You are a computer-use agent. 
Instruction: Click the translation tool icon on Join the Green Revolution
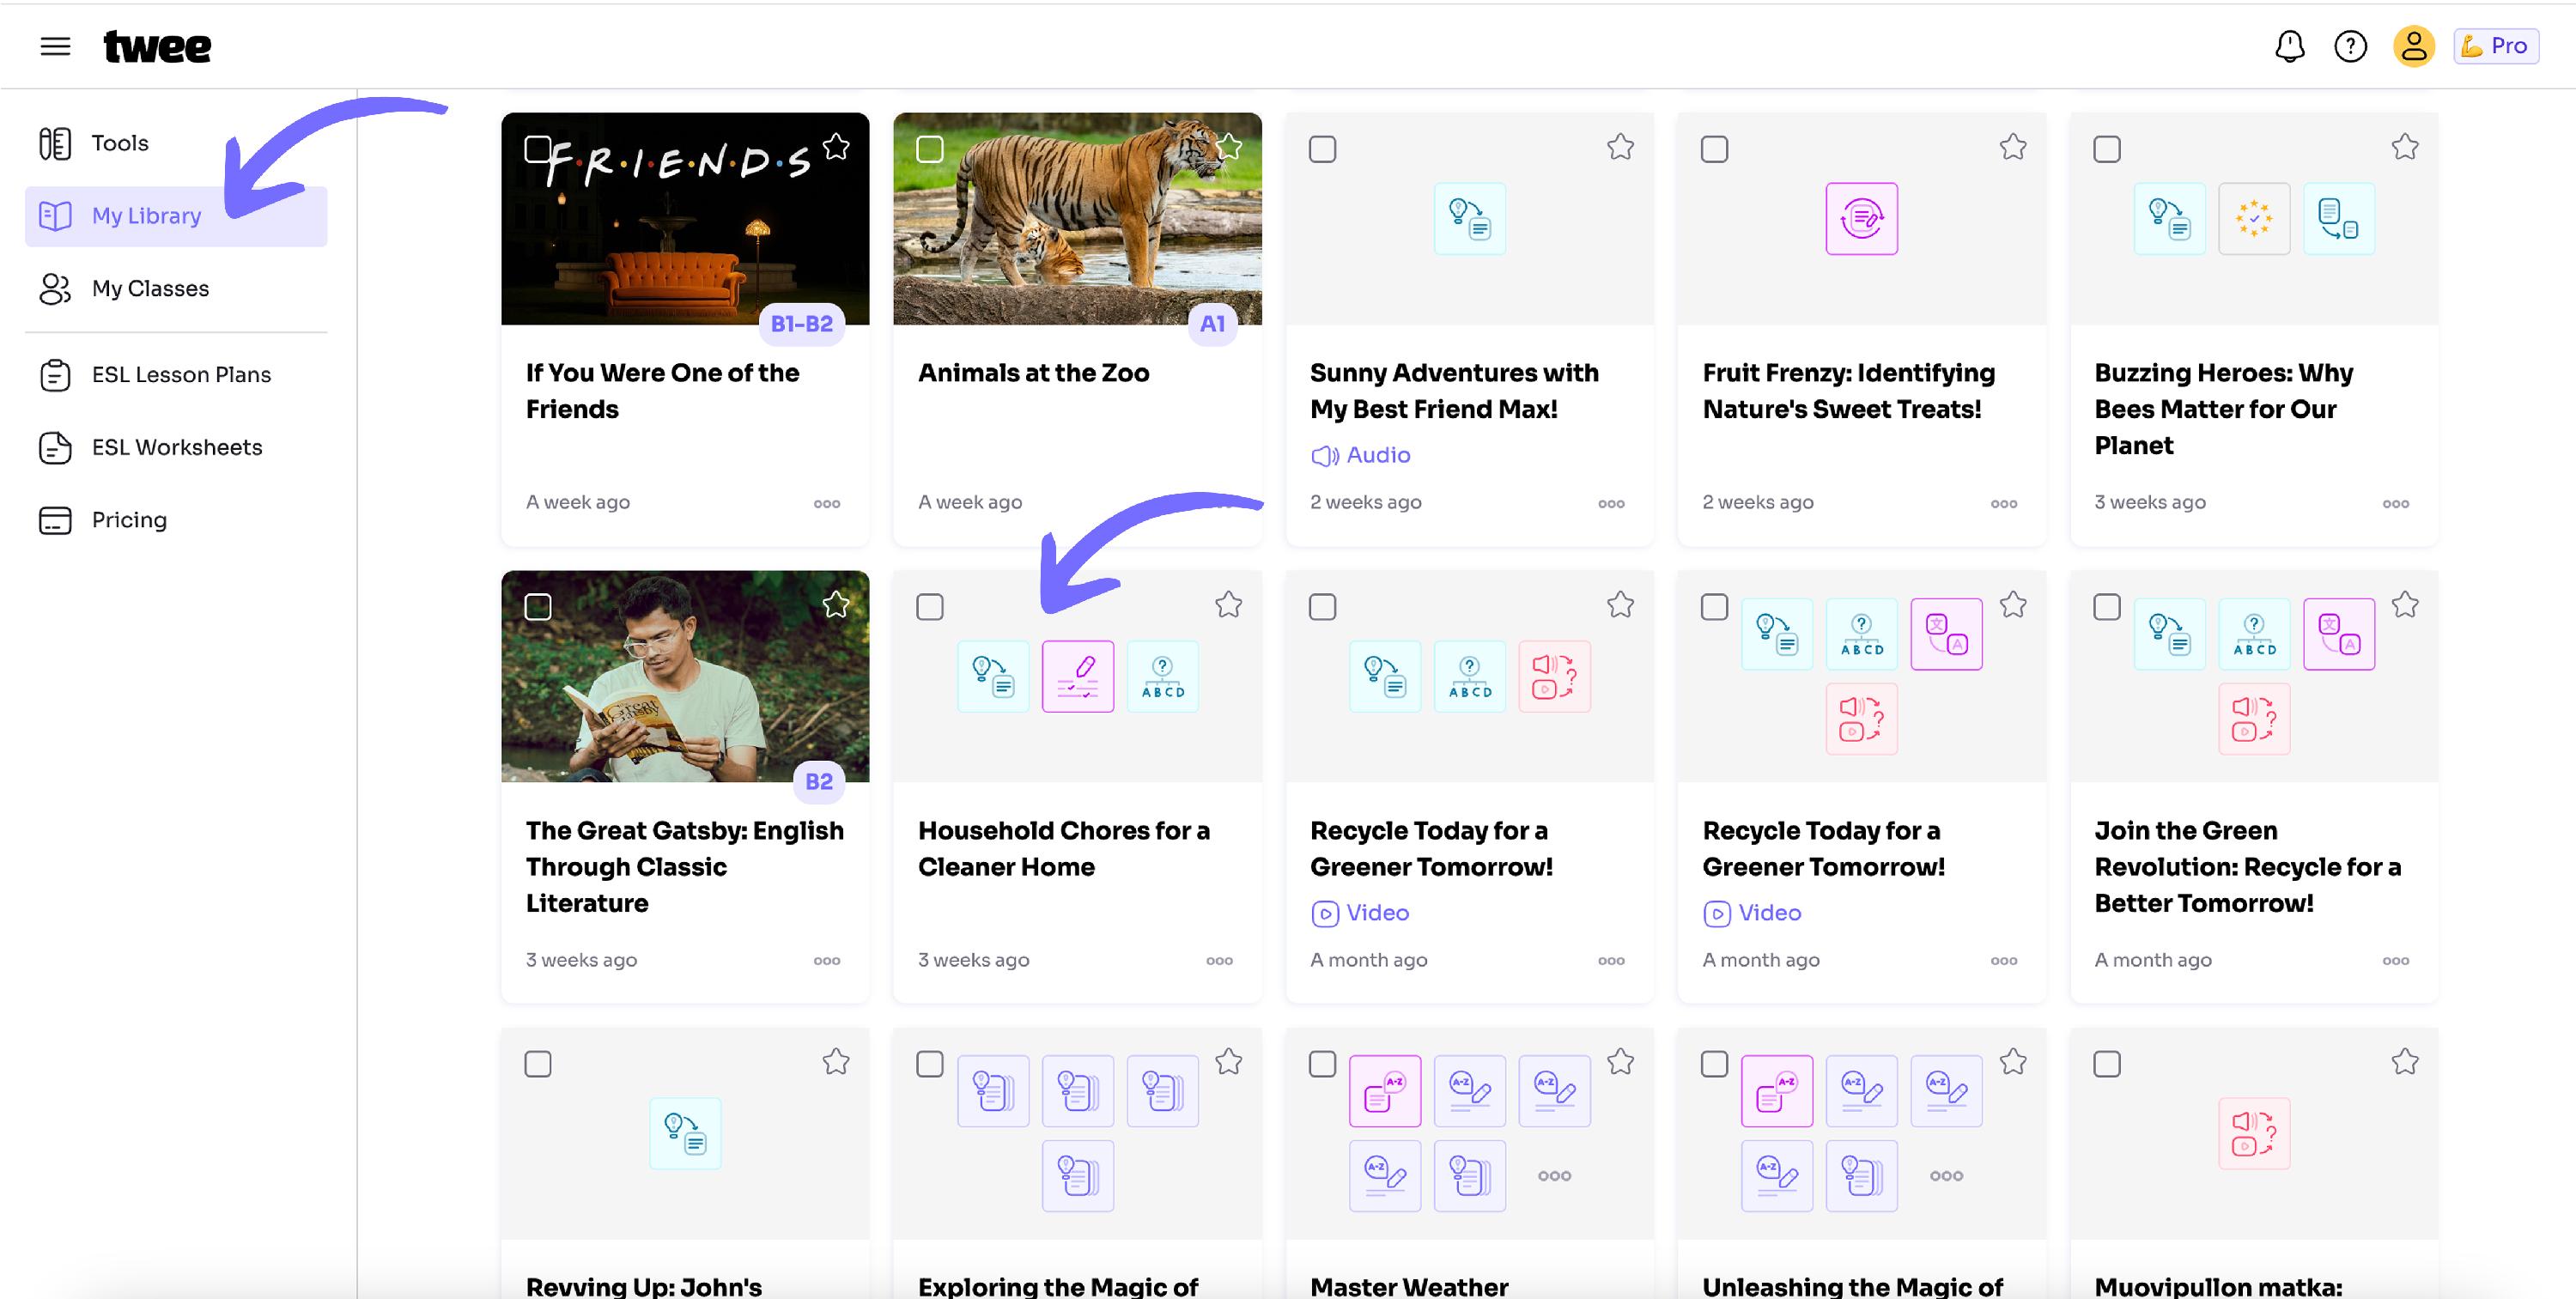[2339, 634]
